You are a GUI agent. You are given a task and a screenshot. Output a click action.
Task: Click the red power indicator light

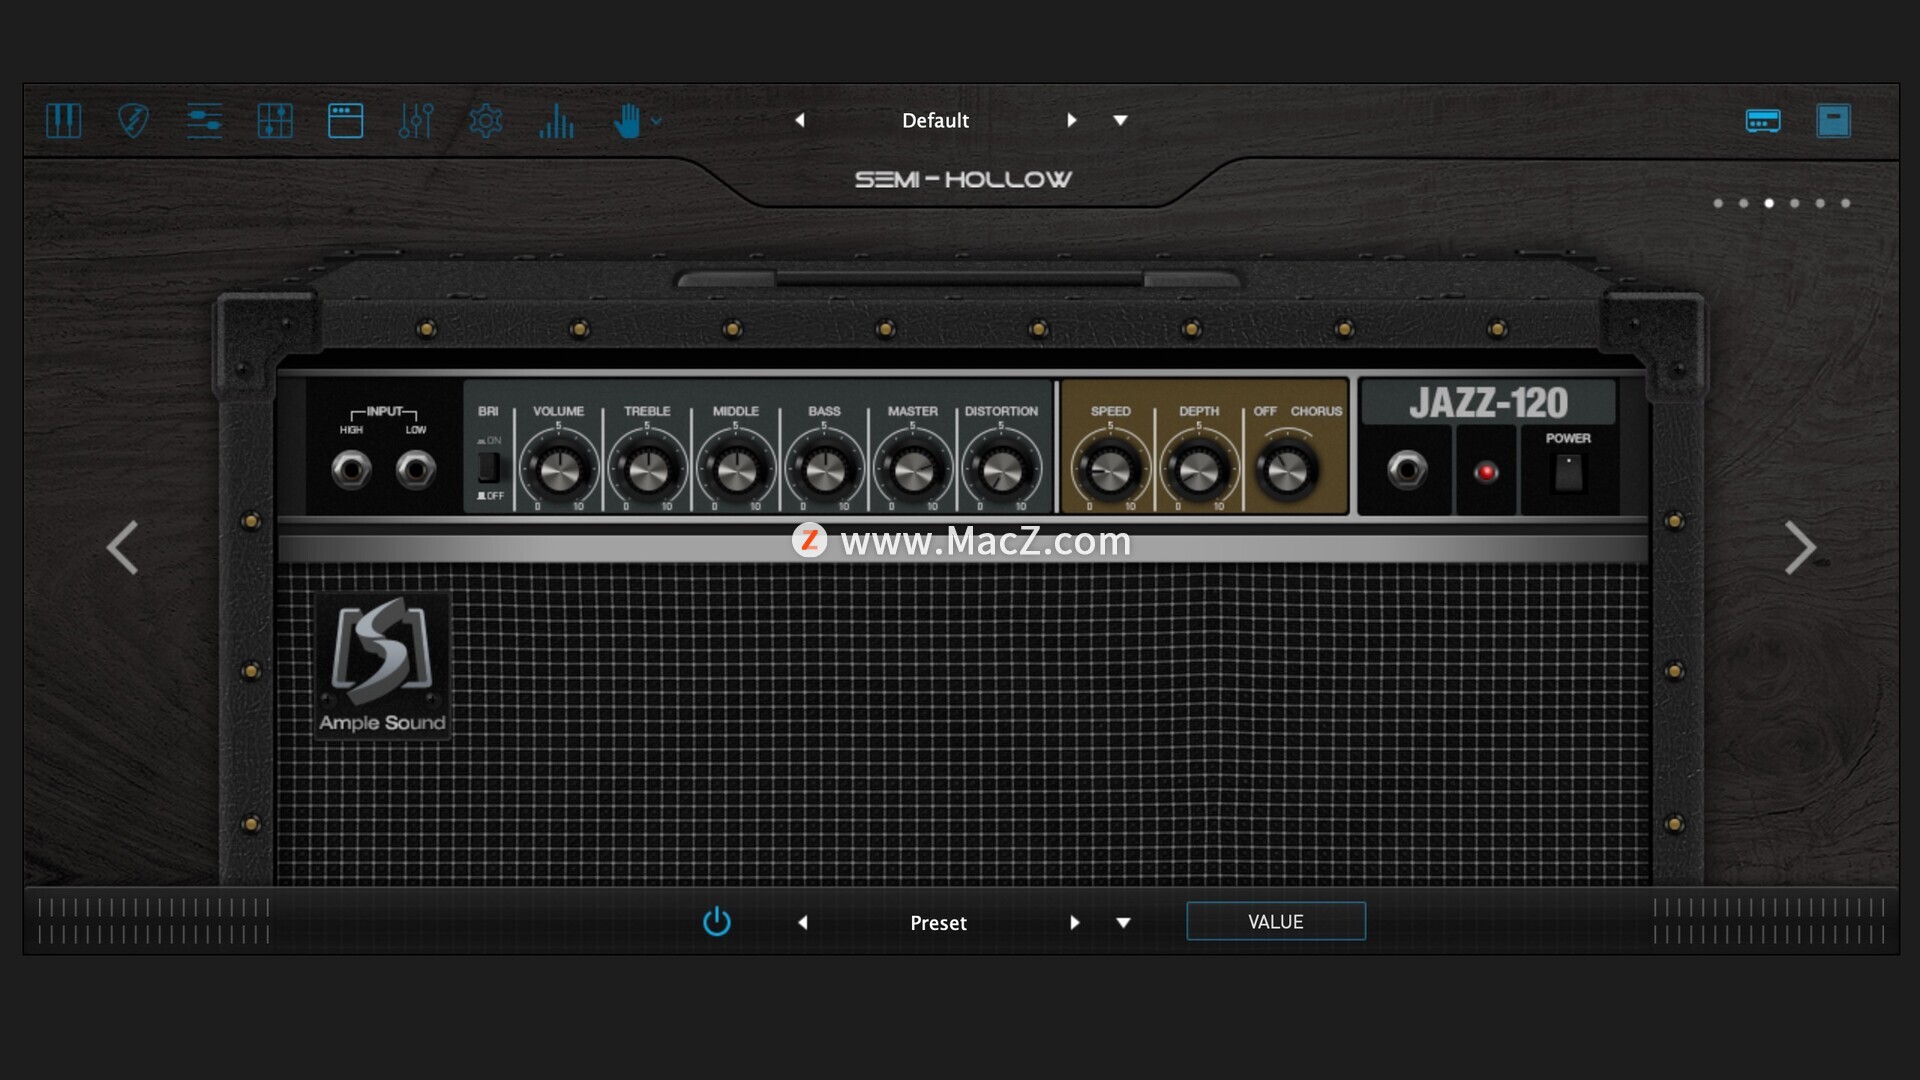1486,472
